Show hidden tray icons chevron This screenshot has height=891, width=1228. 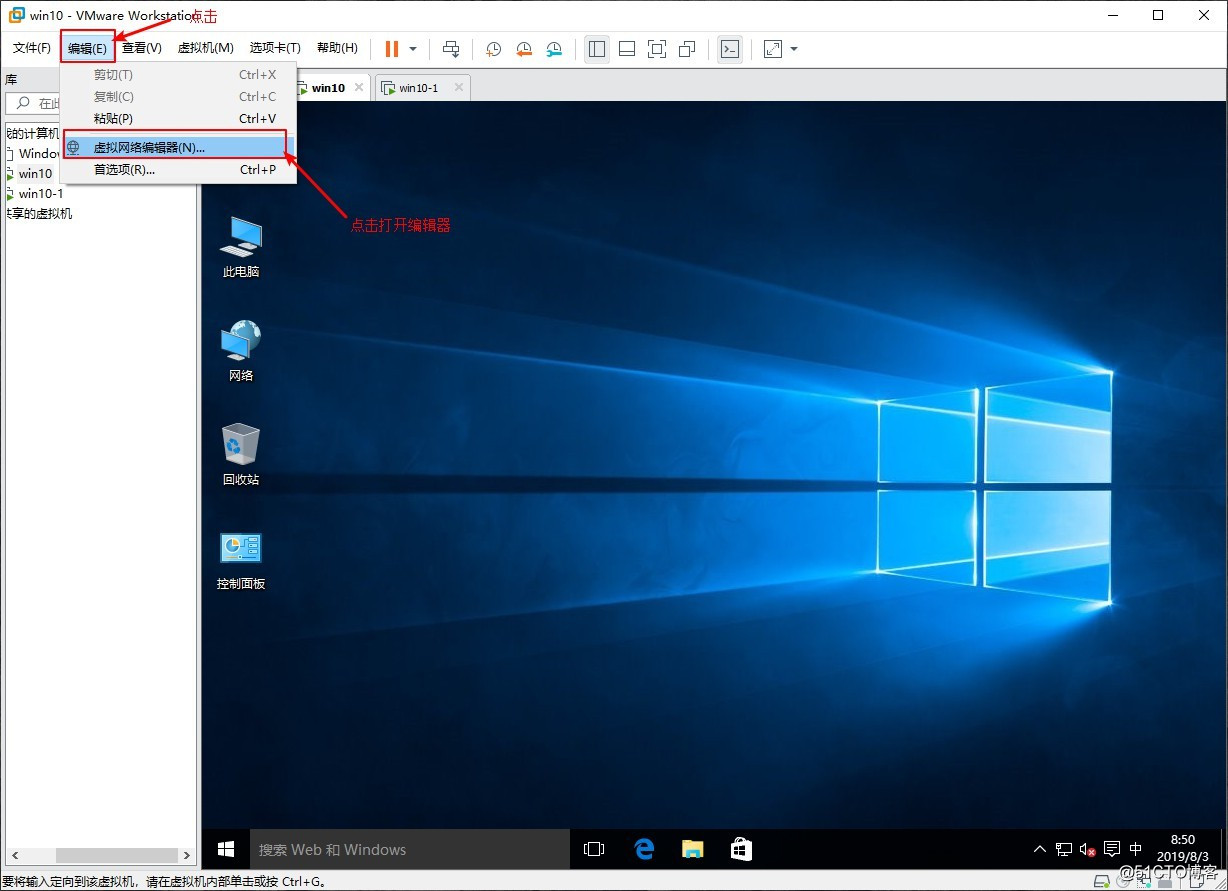(1040, 849)
